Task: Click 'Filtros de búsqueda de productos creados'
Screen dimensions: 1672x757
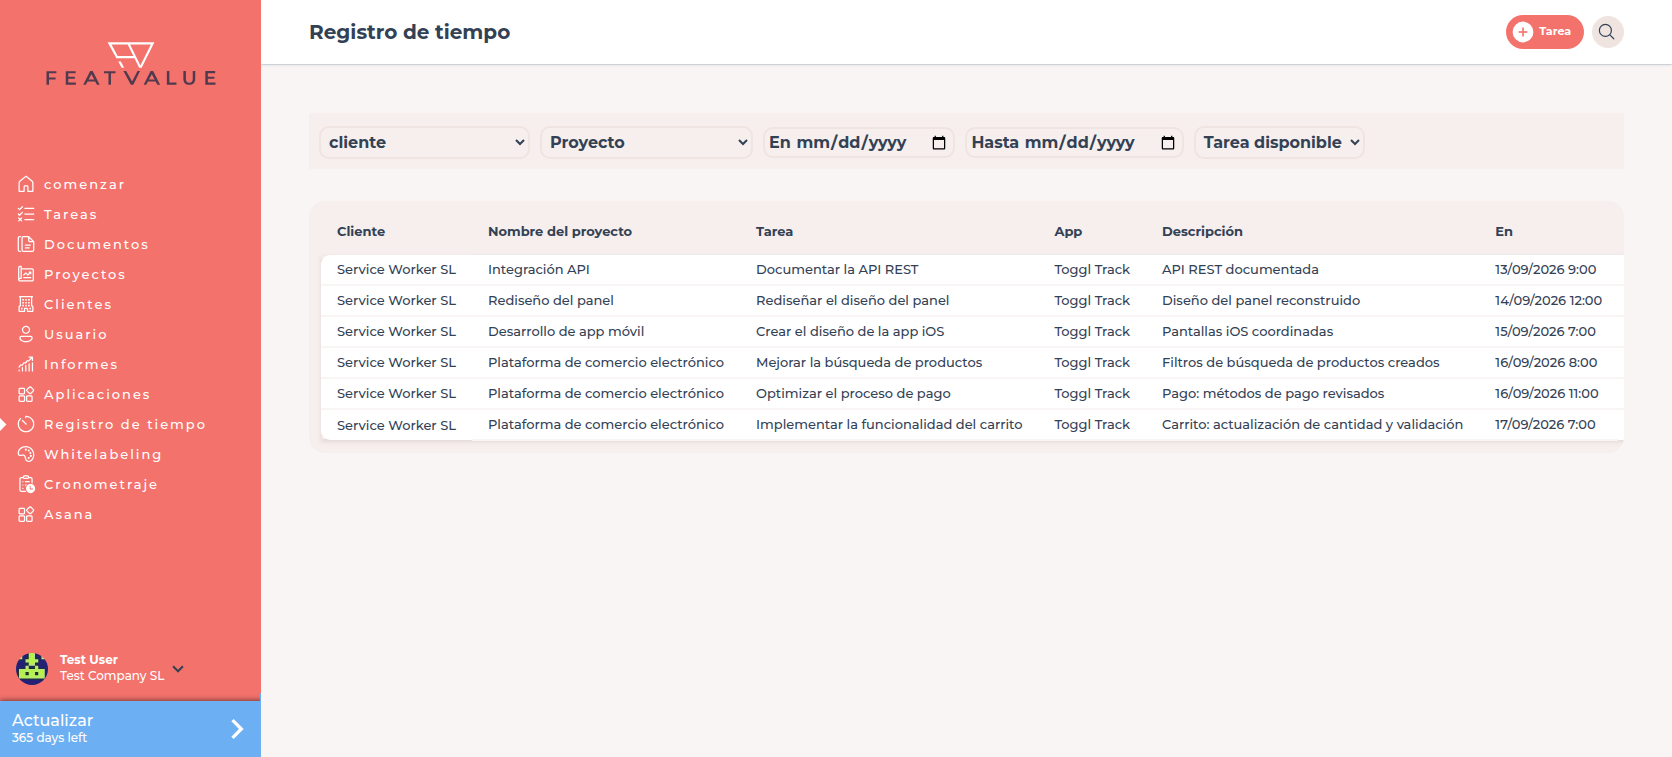Action: pos(1300,362)
